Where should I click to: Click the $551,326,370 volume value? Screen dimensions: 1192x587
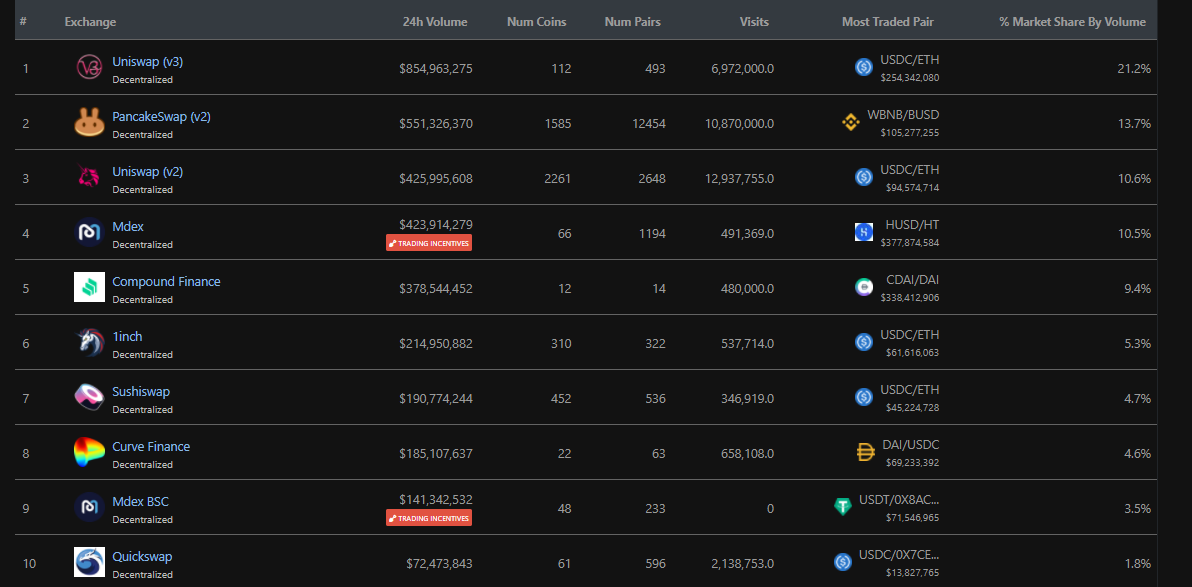click(x=436, y=123)
